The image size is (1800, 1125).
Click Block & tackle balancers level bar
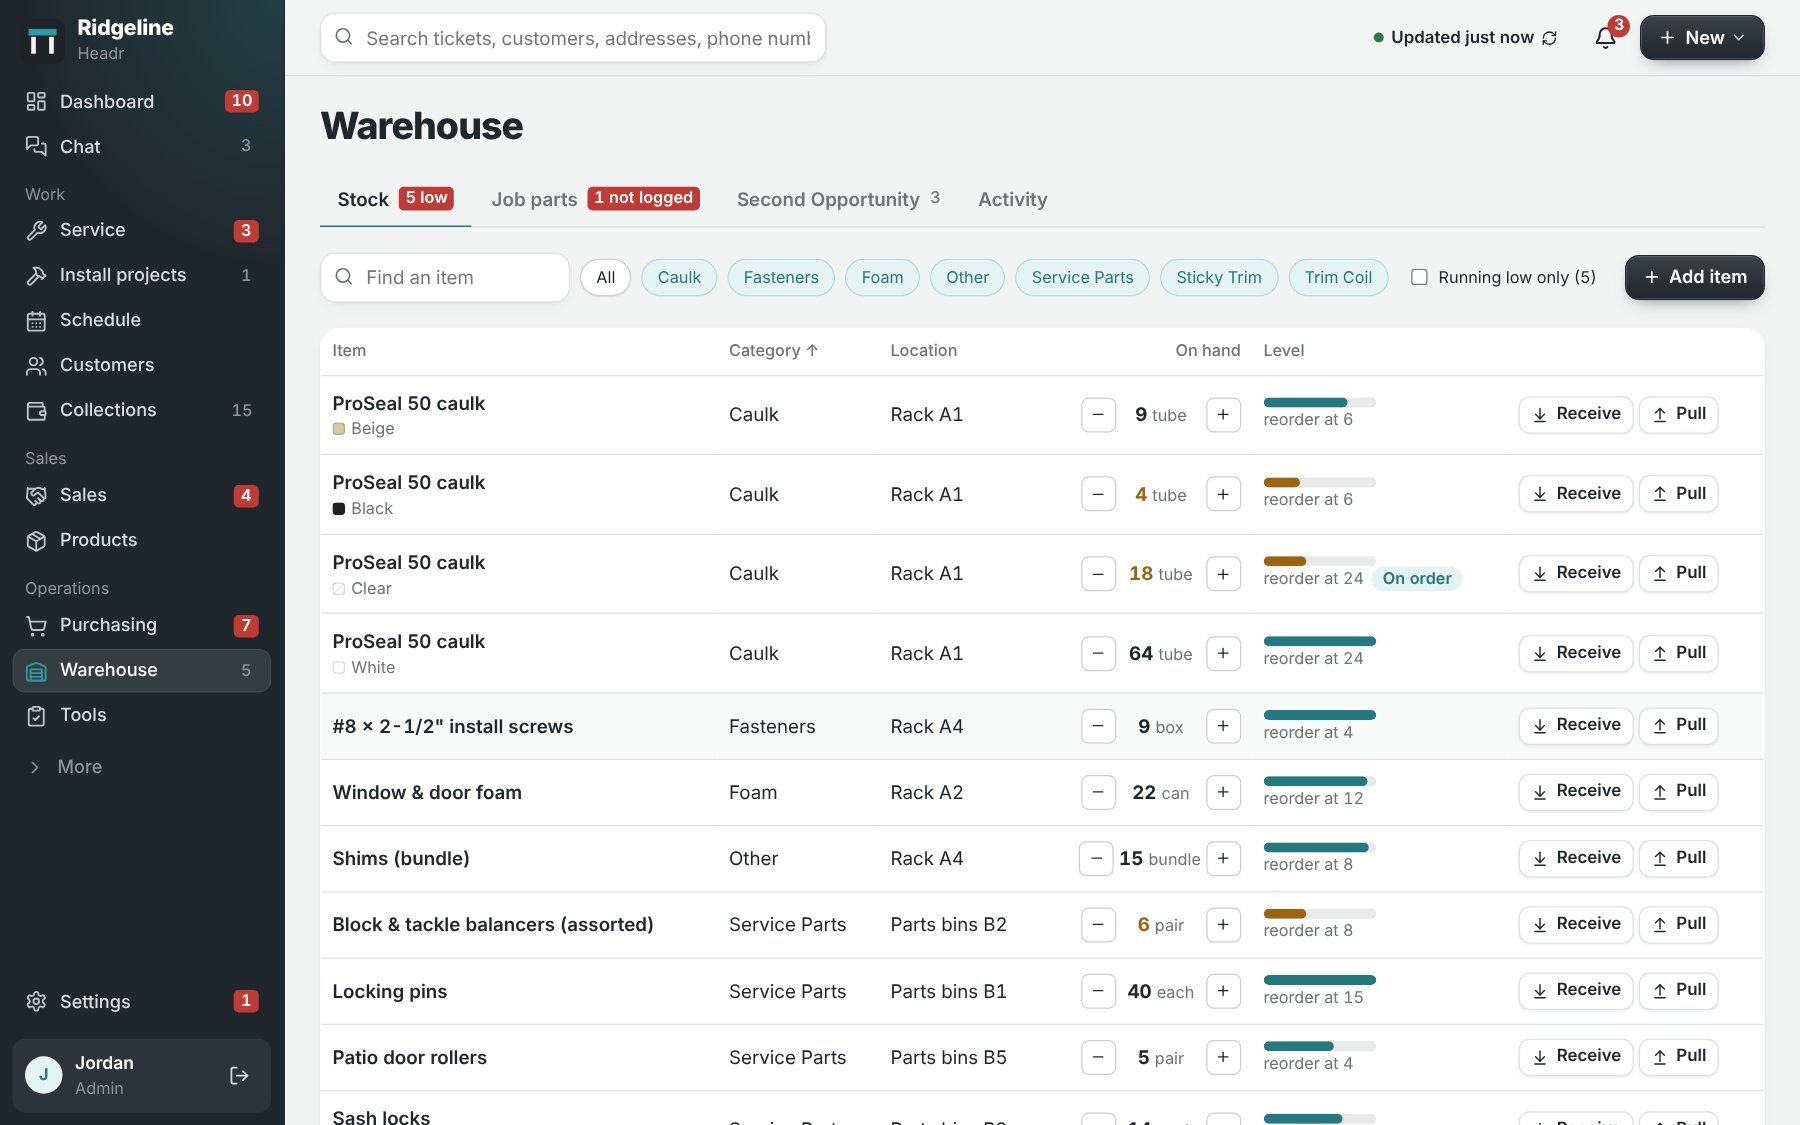coord(1319,913)
